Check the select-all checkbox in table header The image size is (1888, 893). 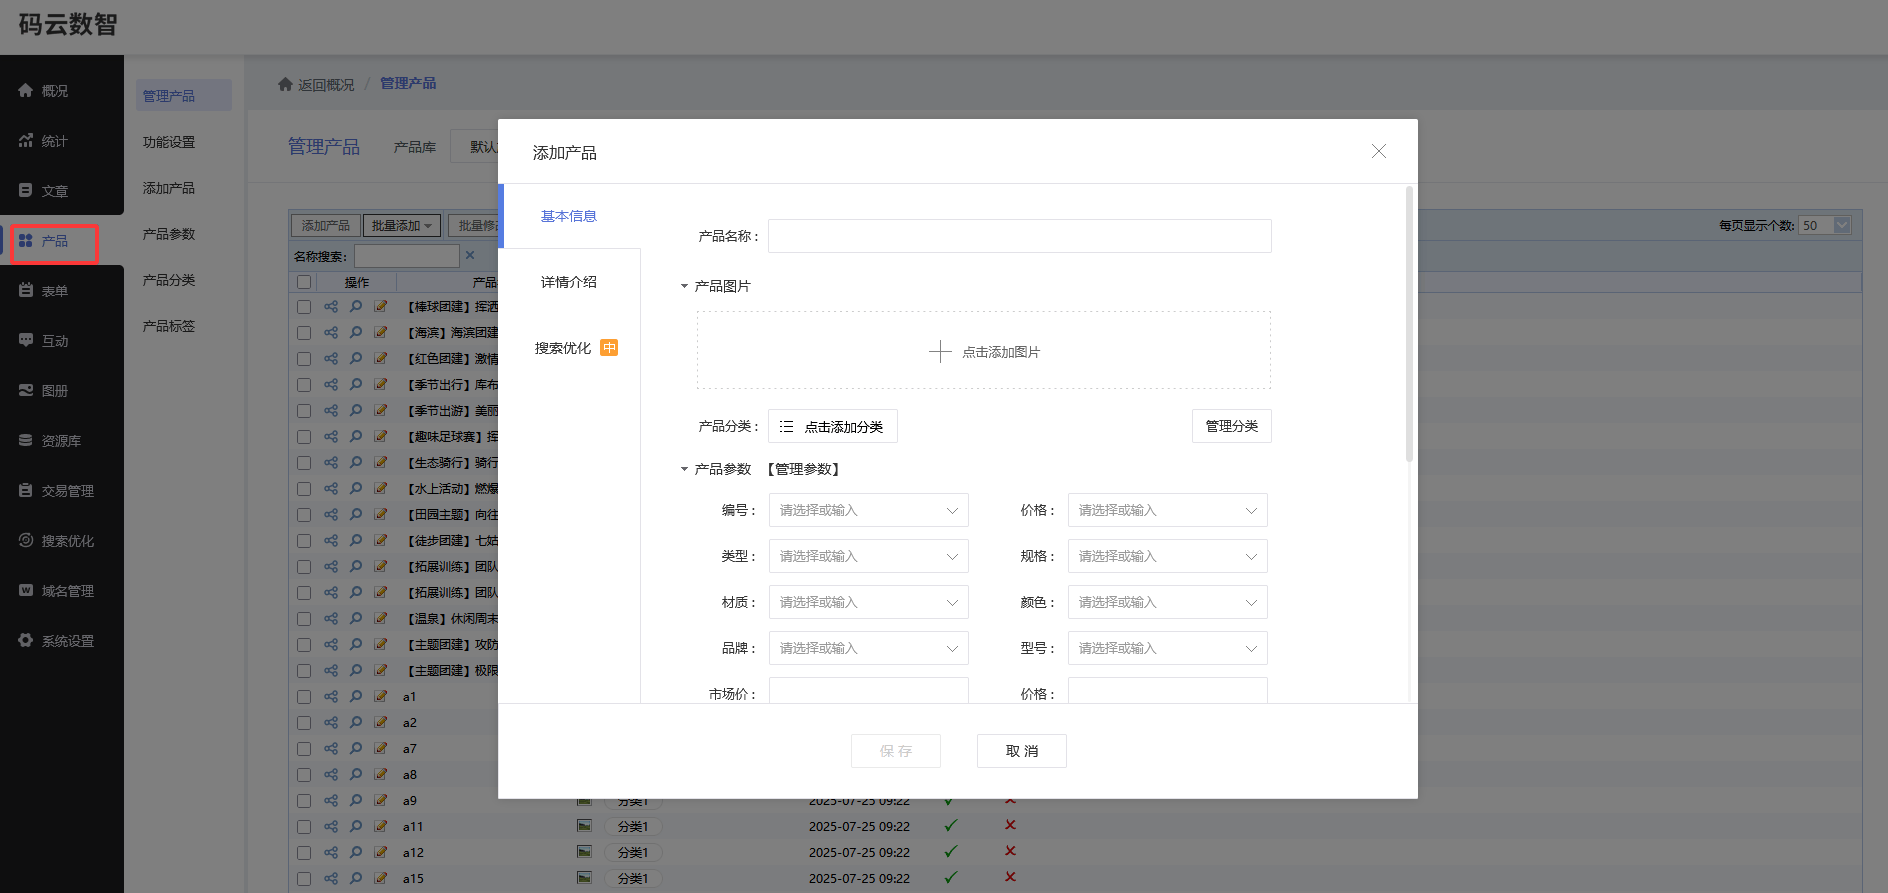(304, 282)
